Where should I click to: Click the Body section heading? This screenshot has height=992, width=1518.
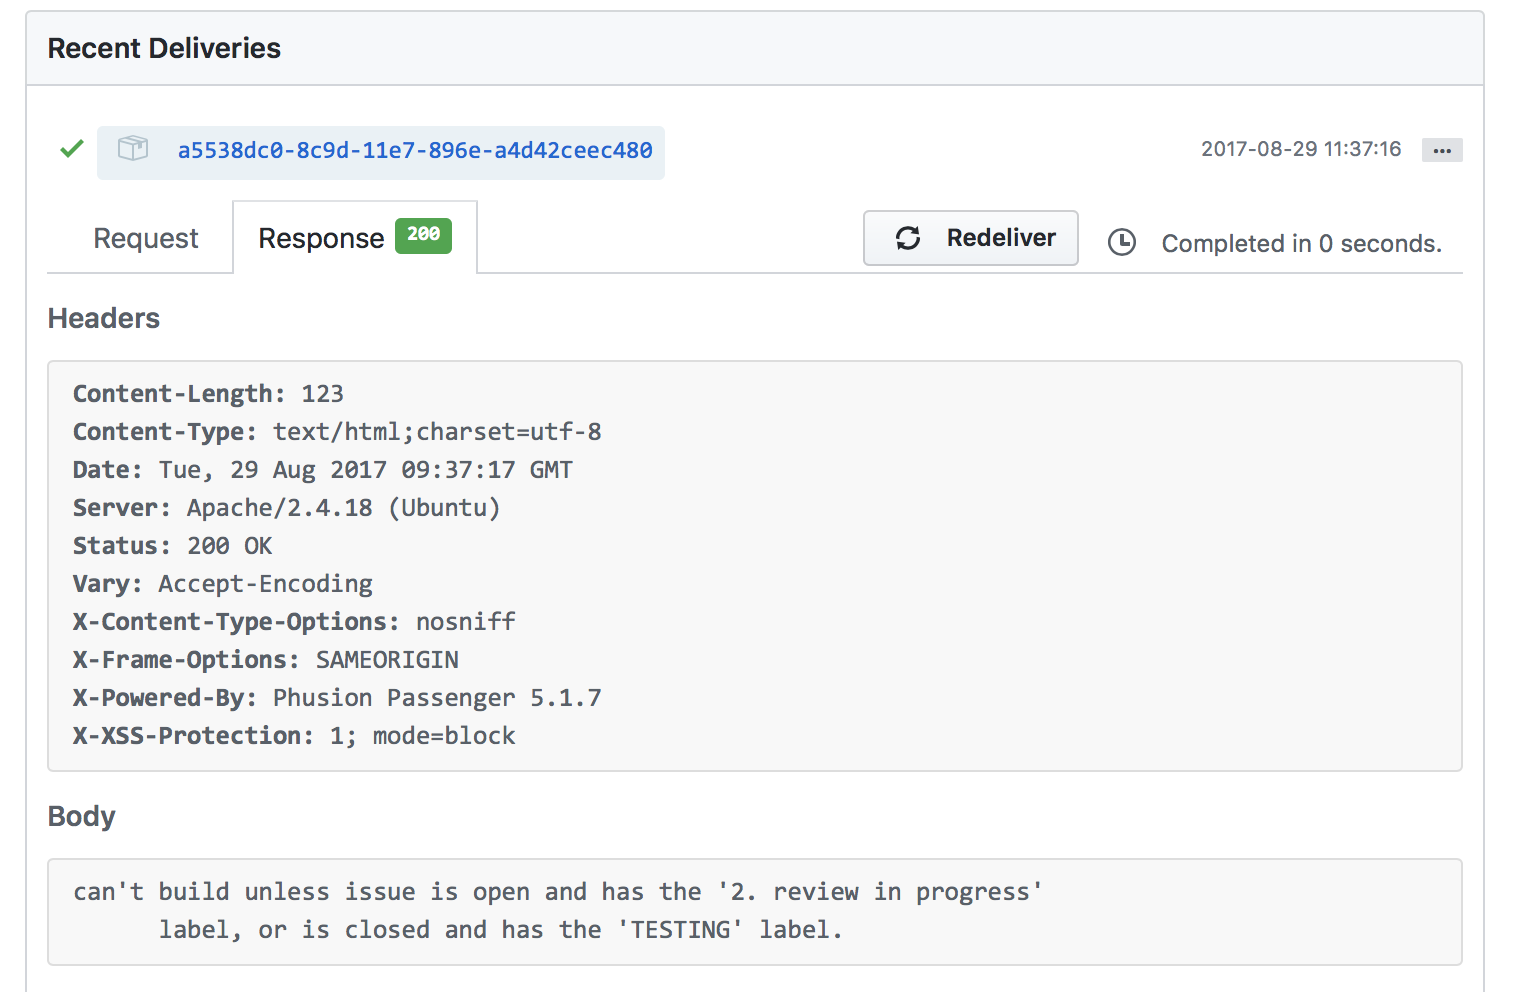82,817
